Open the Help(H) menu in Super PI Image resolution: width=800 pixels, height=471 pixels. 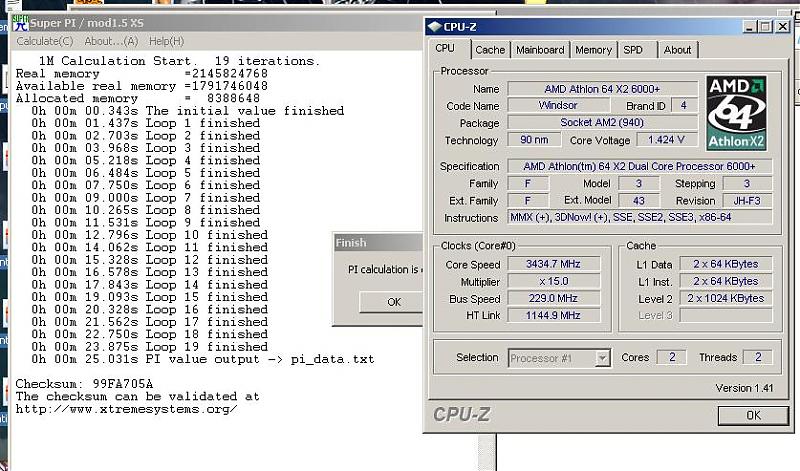point(166,41)
